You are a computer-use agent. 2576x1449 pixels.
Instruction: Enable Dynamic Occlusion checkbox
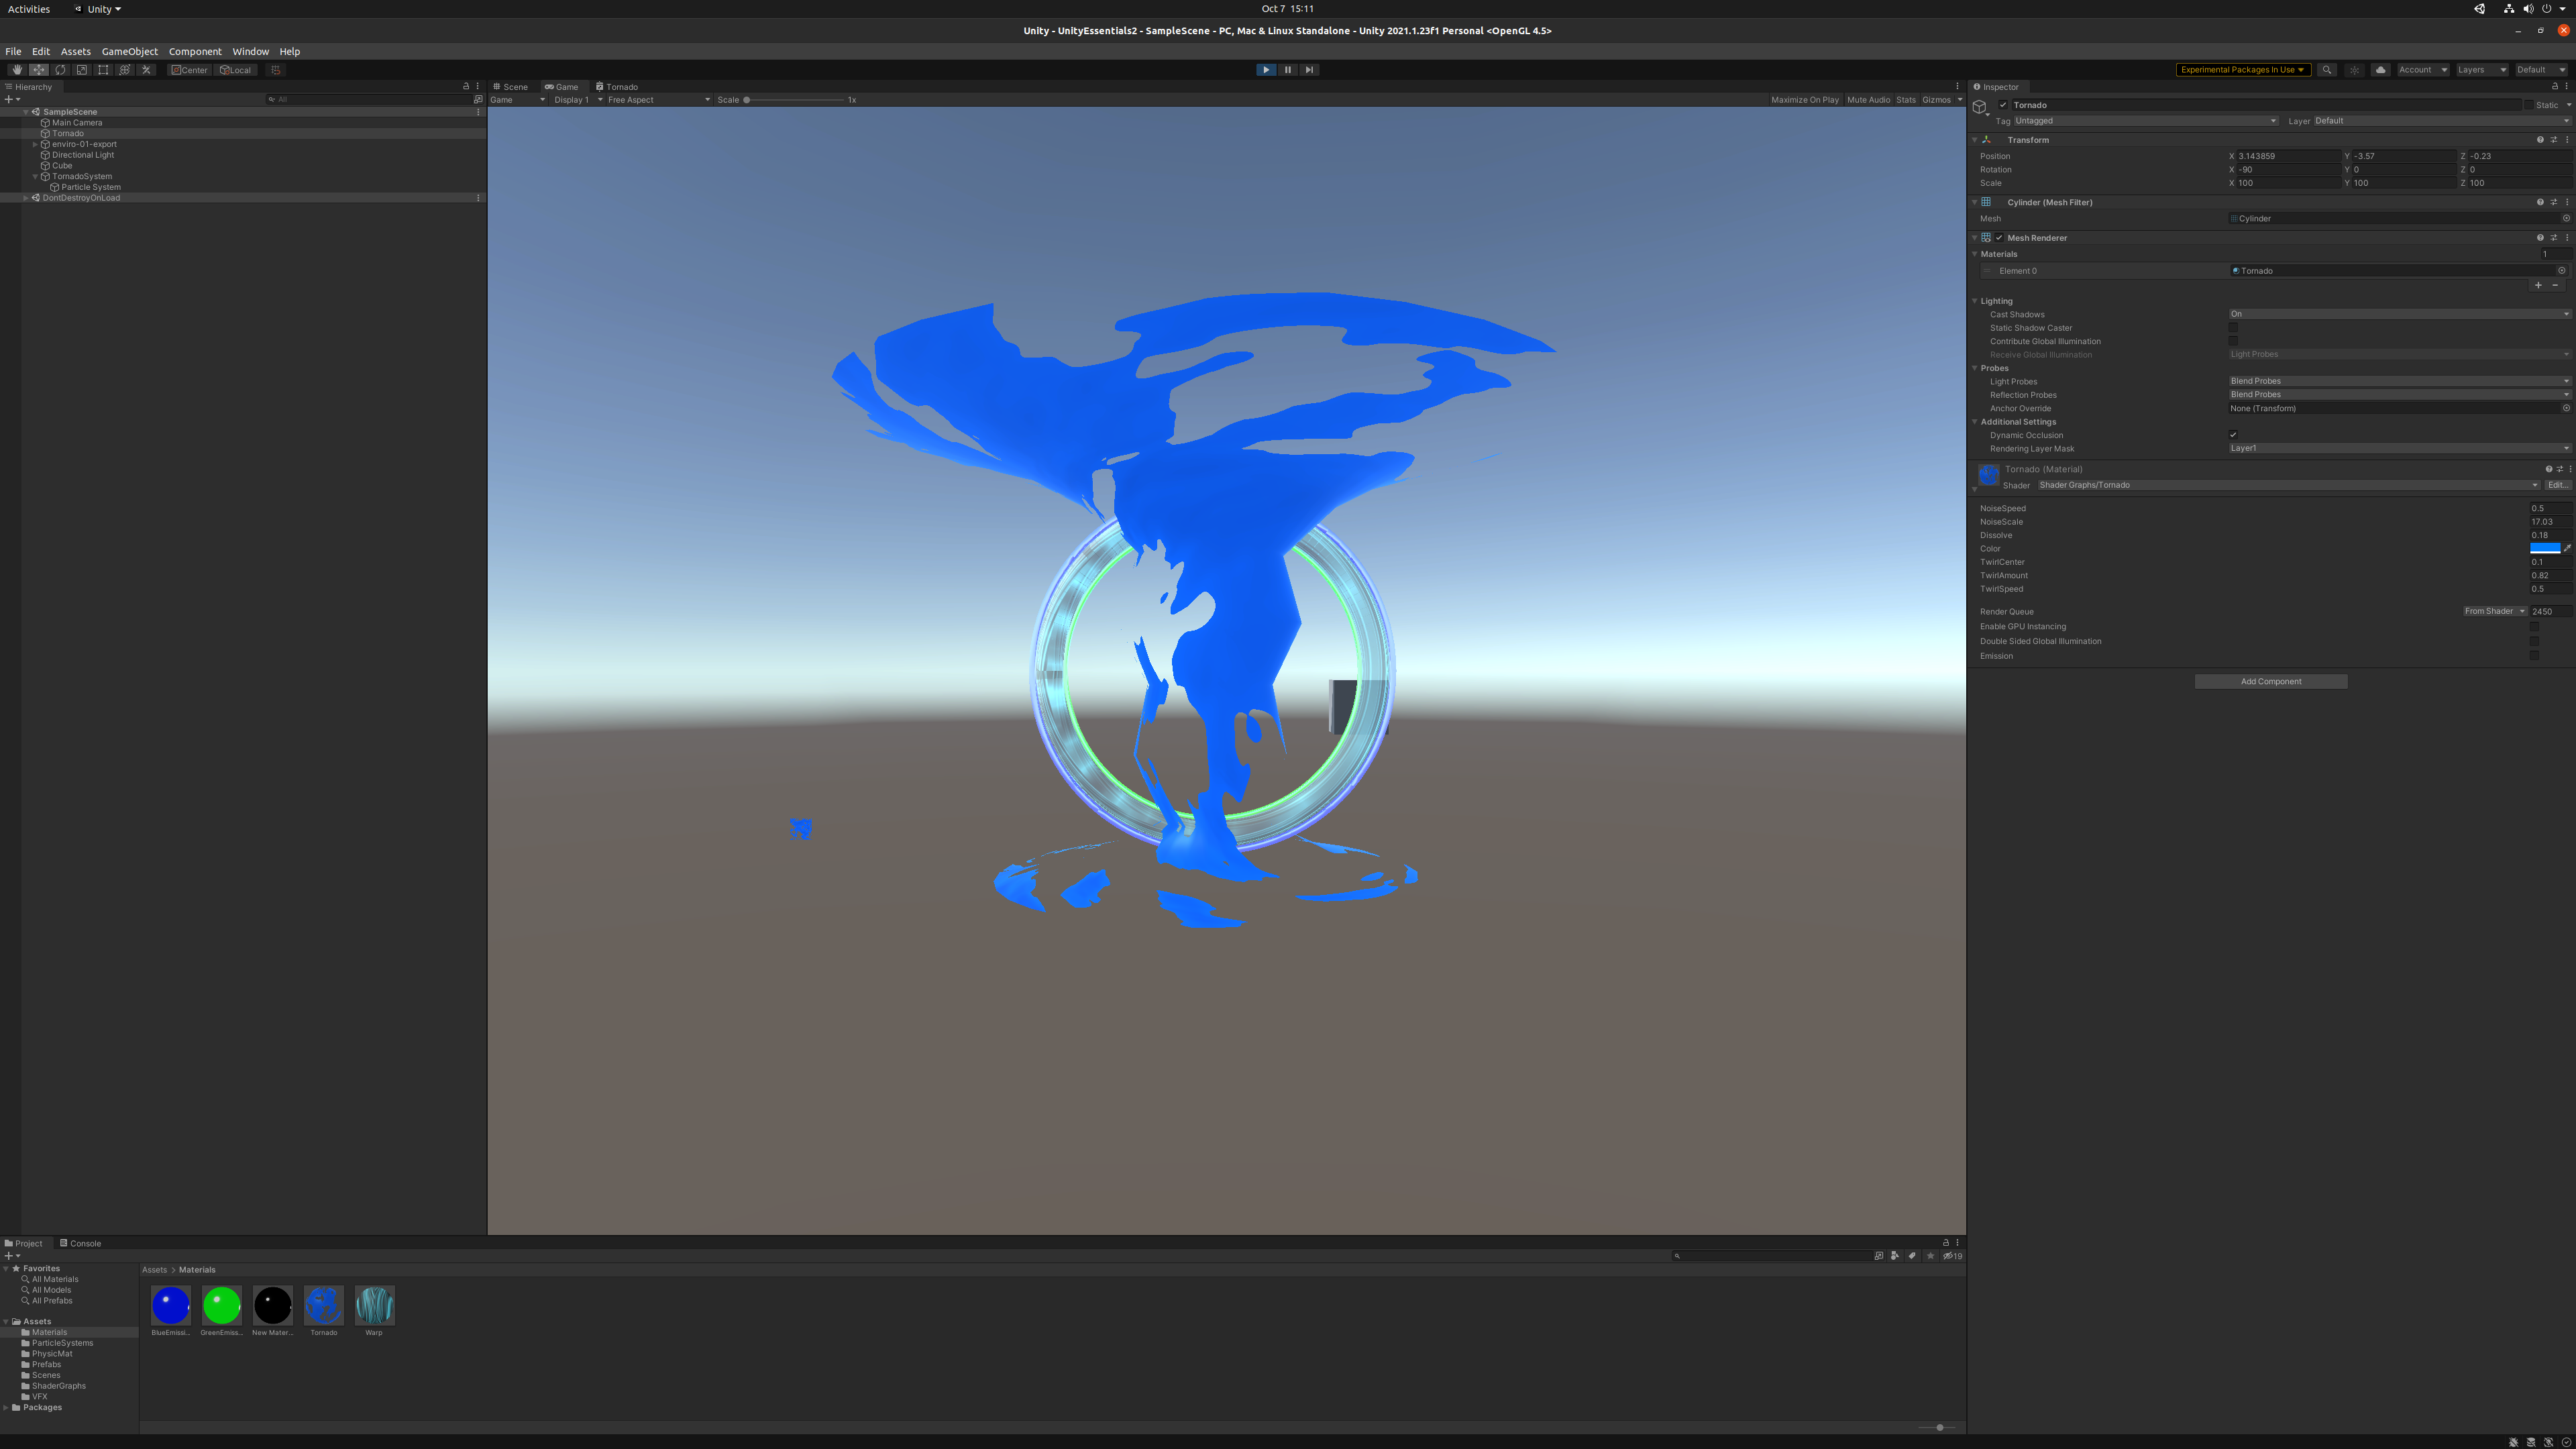tap(2233, 435)
